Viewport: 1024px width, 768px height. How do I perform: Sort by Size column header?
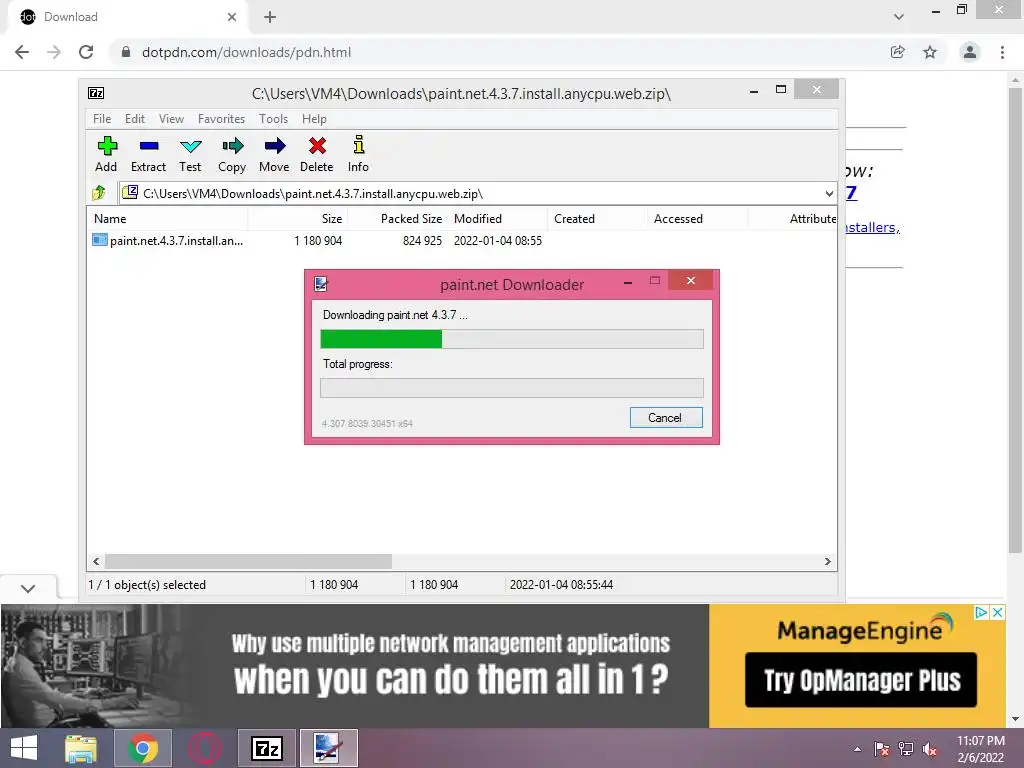(x=297, y=219)
